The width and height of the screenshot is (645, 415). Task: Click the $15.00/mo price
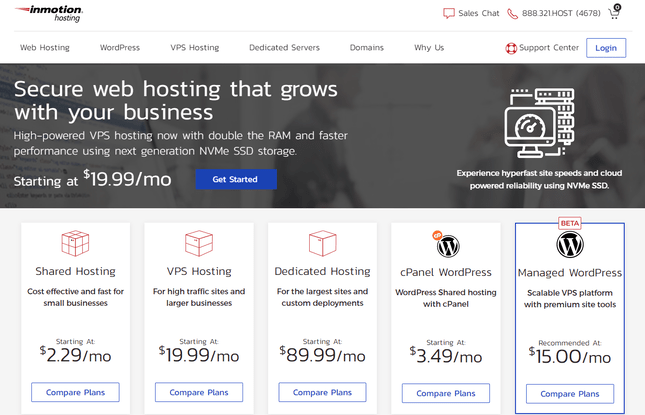coord(570,357)
